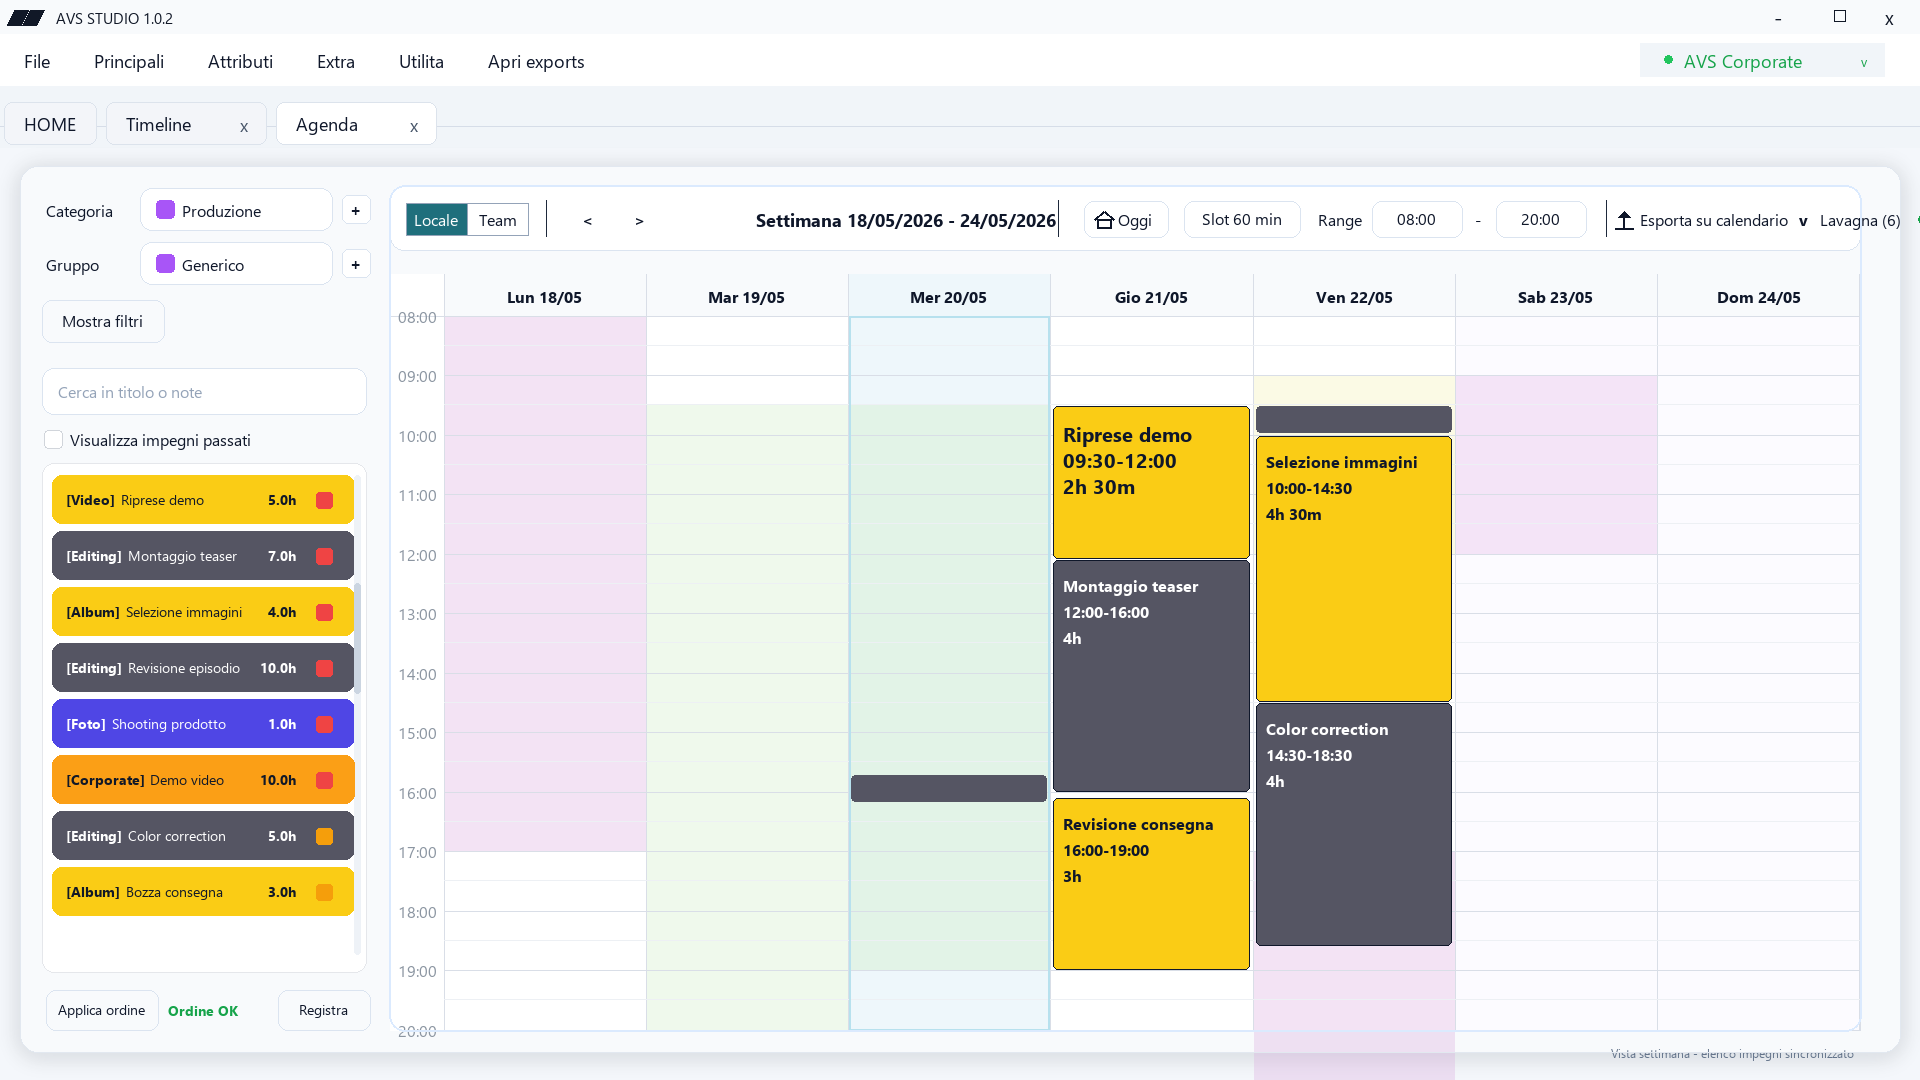Add a new group with plus button

click(356, 265)
